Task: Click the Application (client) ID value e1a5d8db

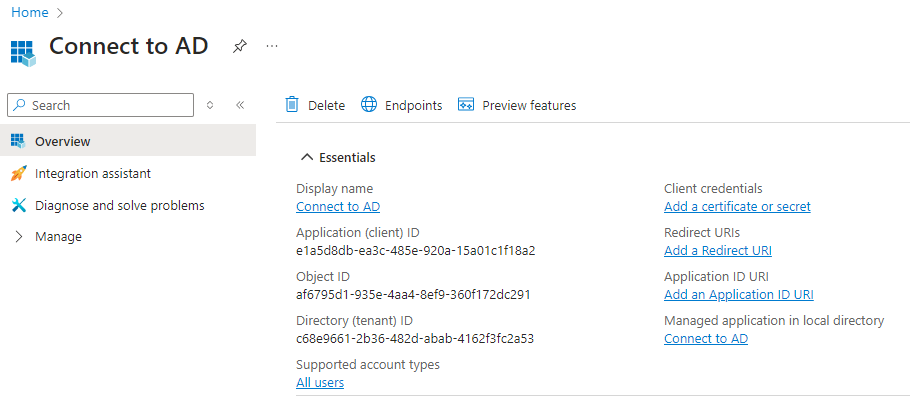Action: click(416, 251)
